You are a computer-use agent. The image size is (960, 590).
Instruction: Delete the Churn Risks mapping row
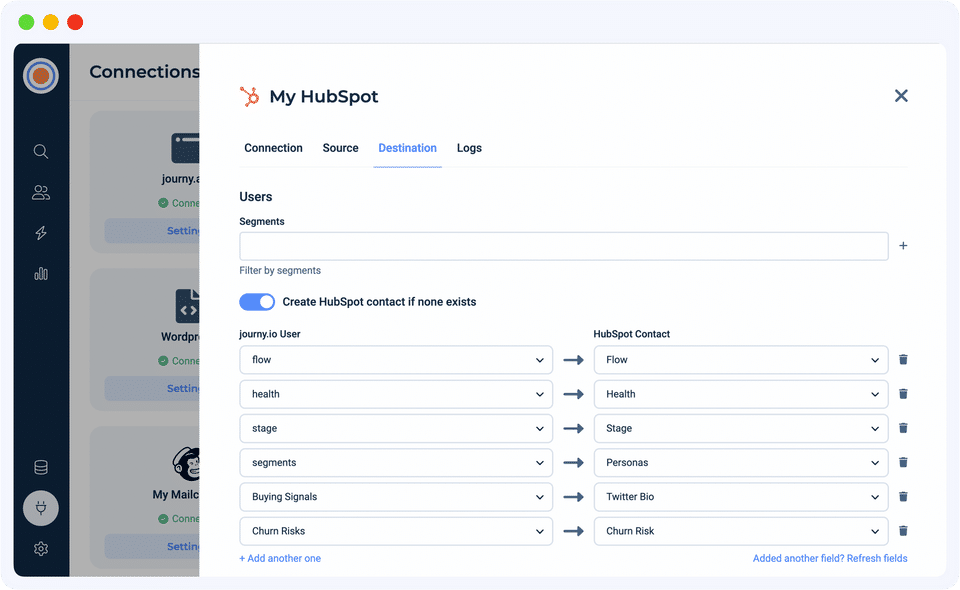click(903, 531)
